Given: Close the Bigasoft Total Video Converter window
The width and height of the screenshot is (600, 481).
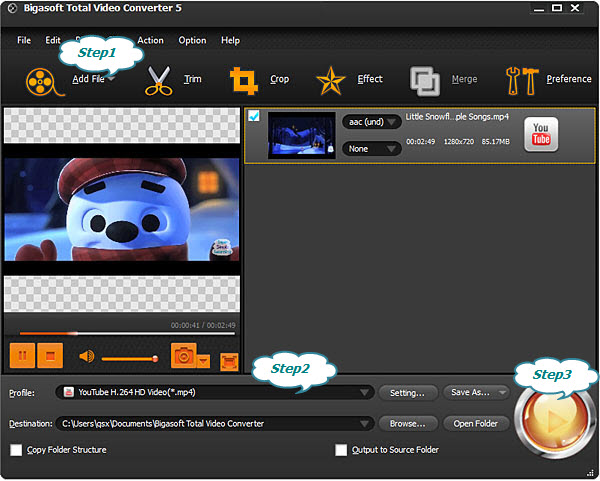Looking at the screenshot, I should click(x=575, y=8).
